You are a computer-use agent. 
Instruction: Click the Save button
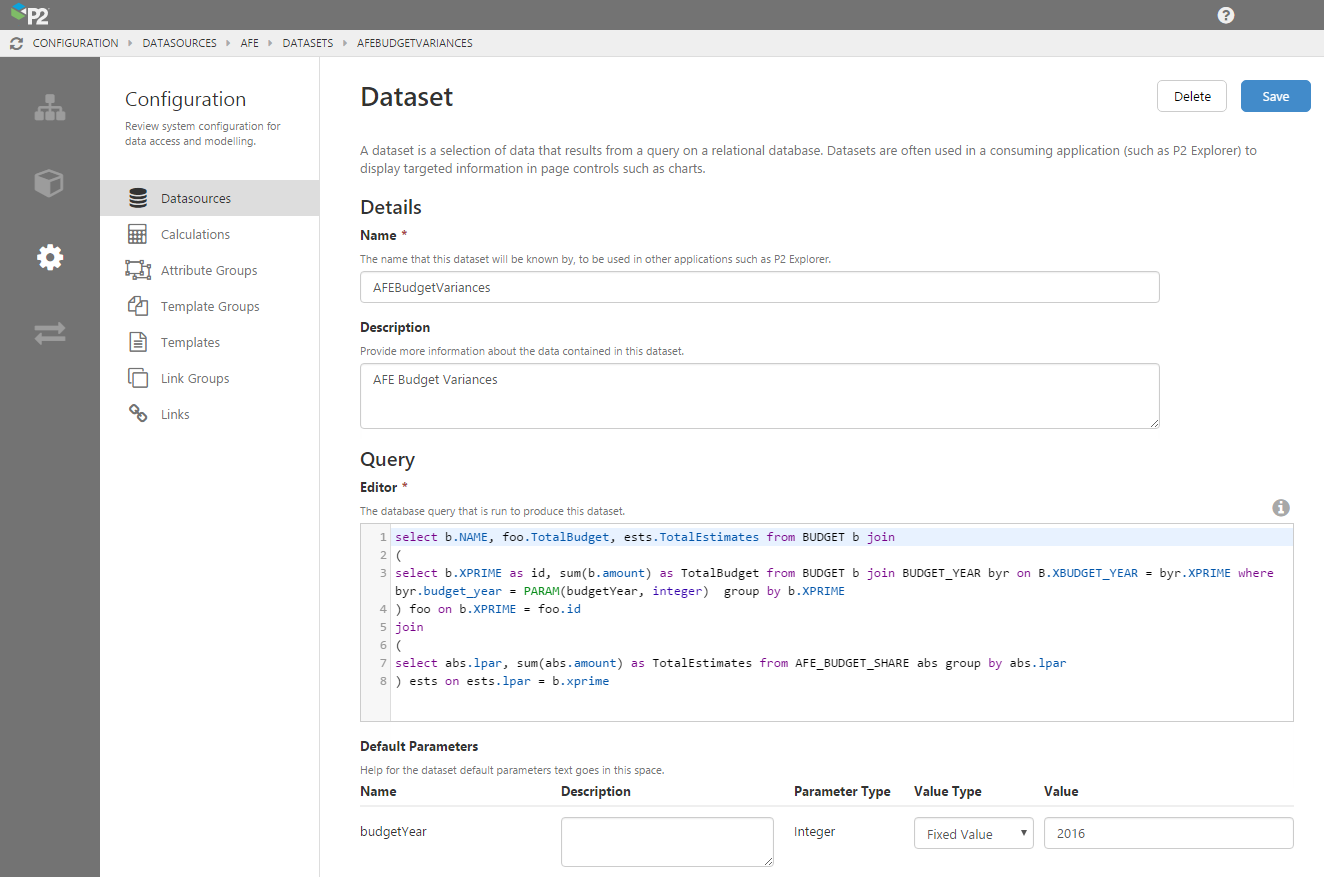coord(1275,96)
